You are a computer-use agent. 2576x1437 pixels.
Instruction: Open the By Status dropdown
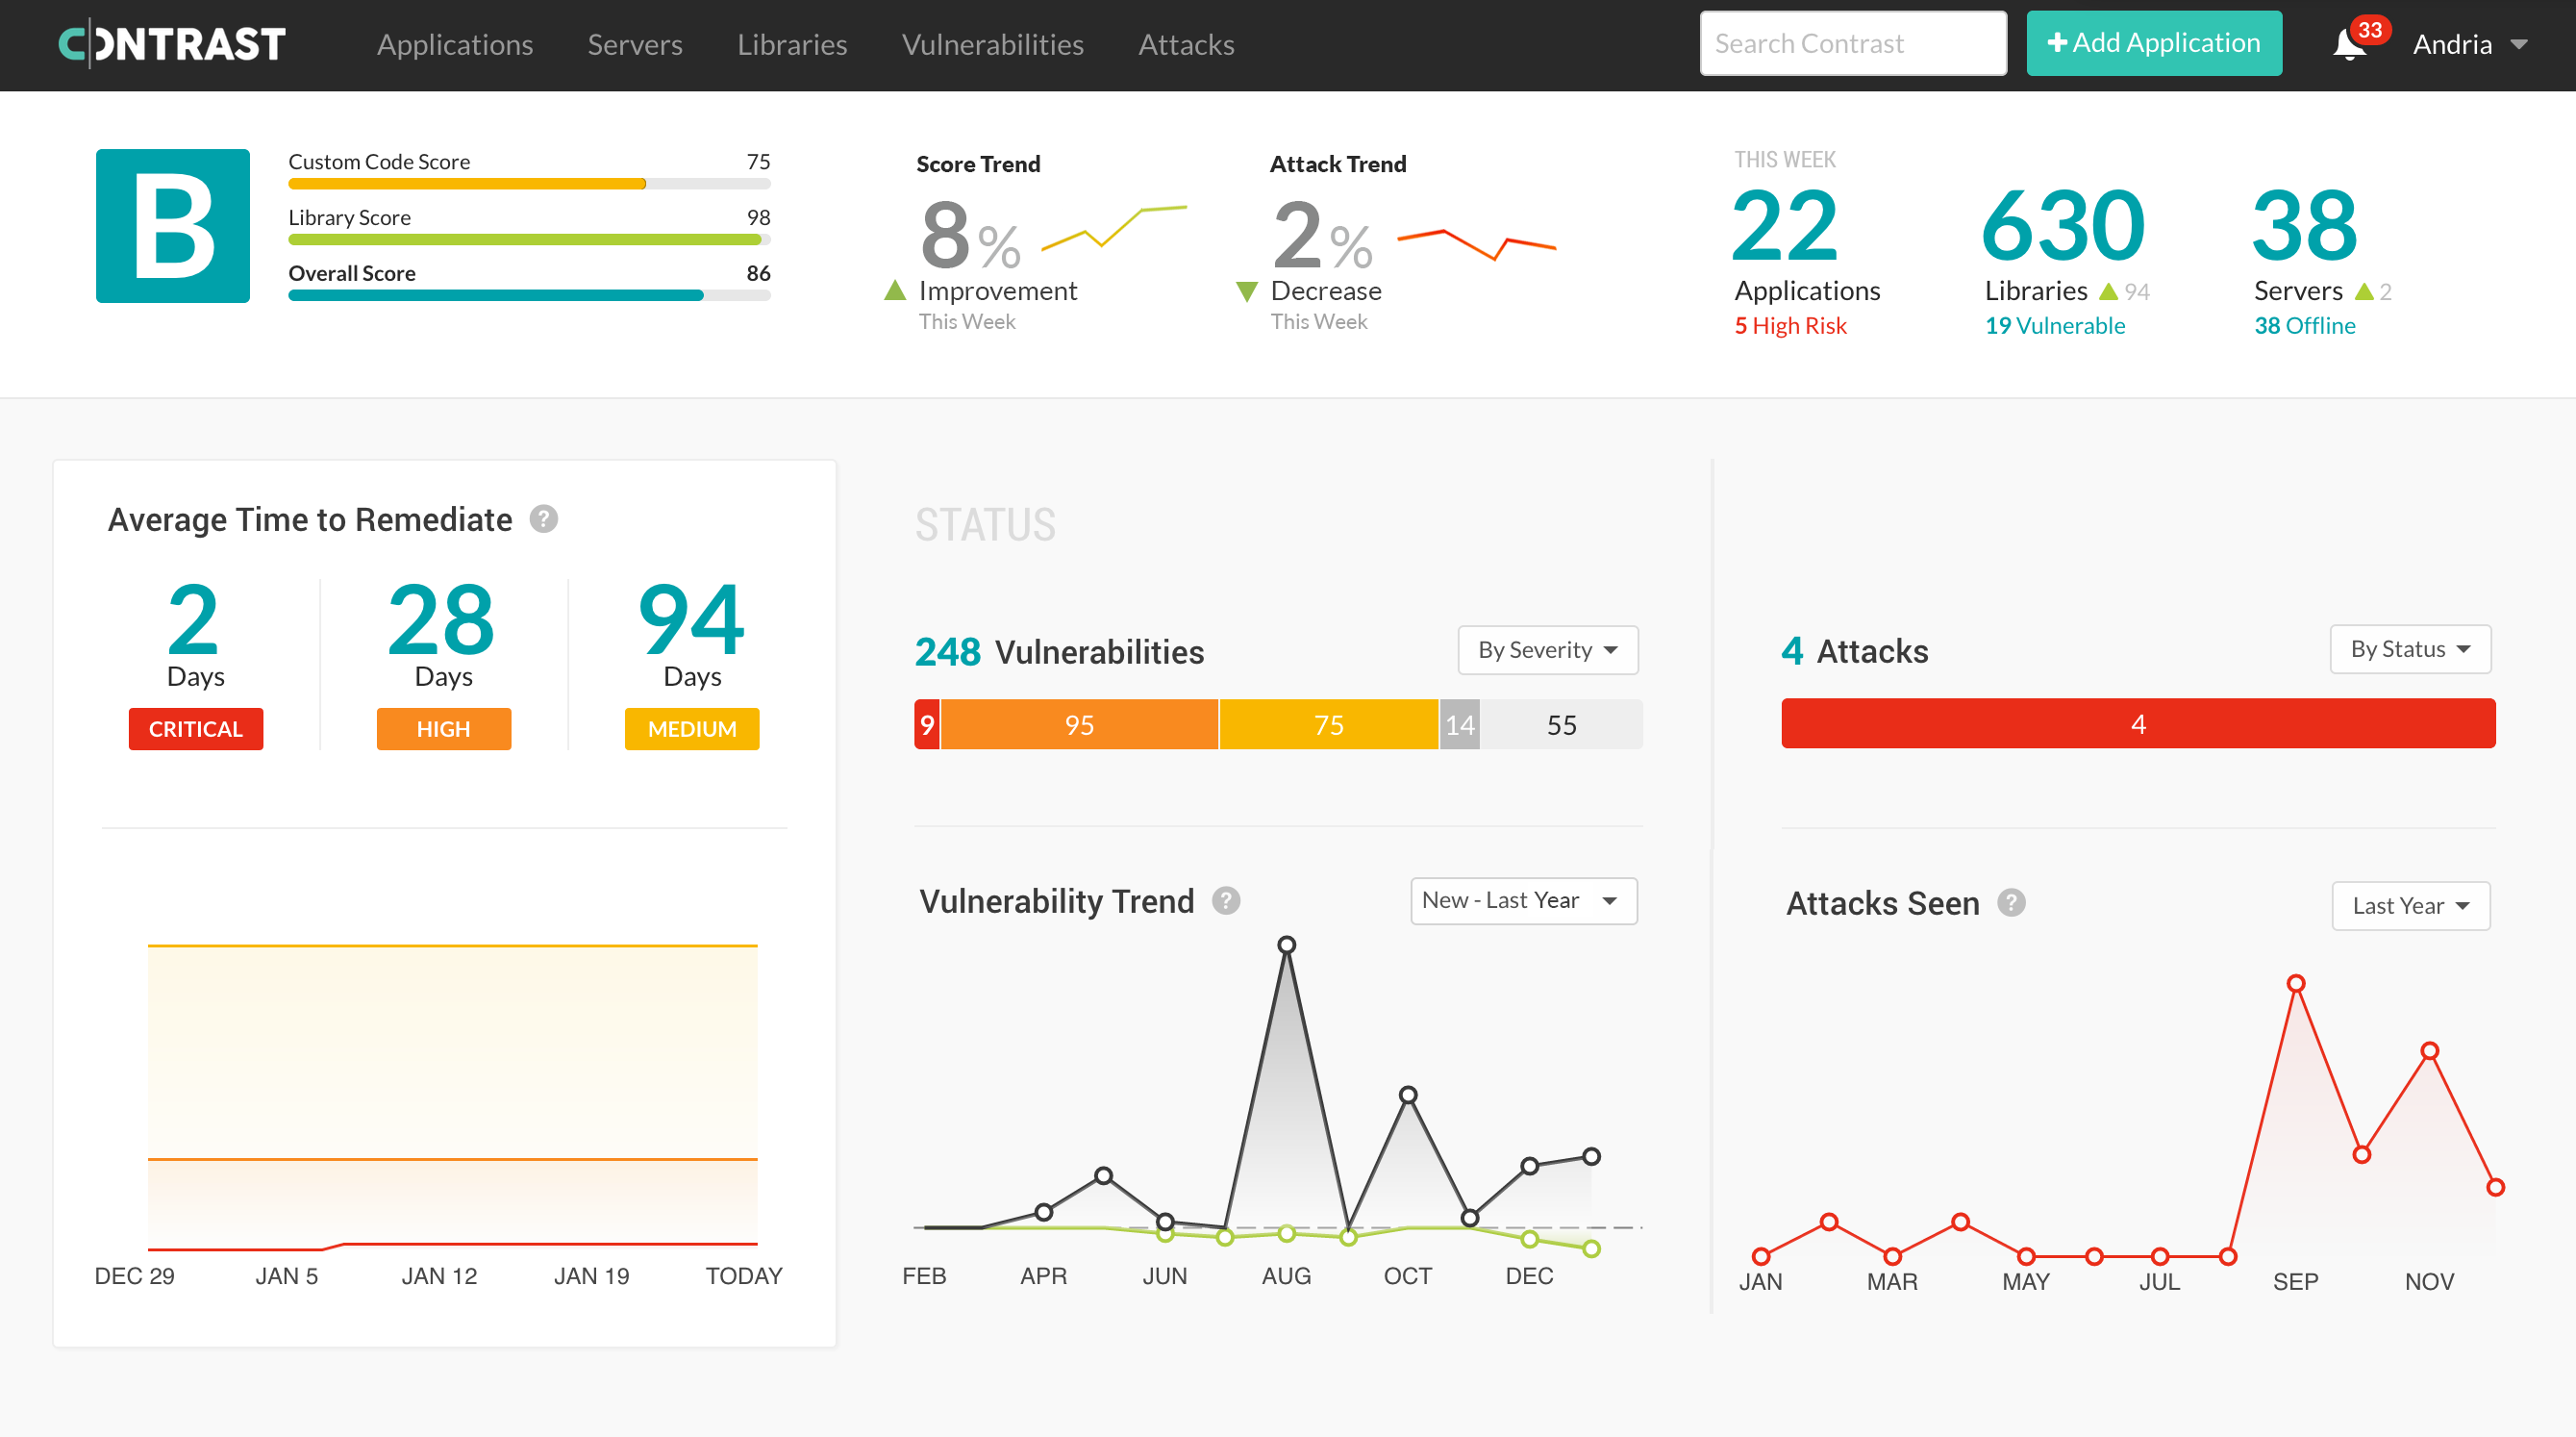coord(2410,649)
